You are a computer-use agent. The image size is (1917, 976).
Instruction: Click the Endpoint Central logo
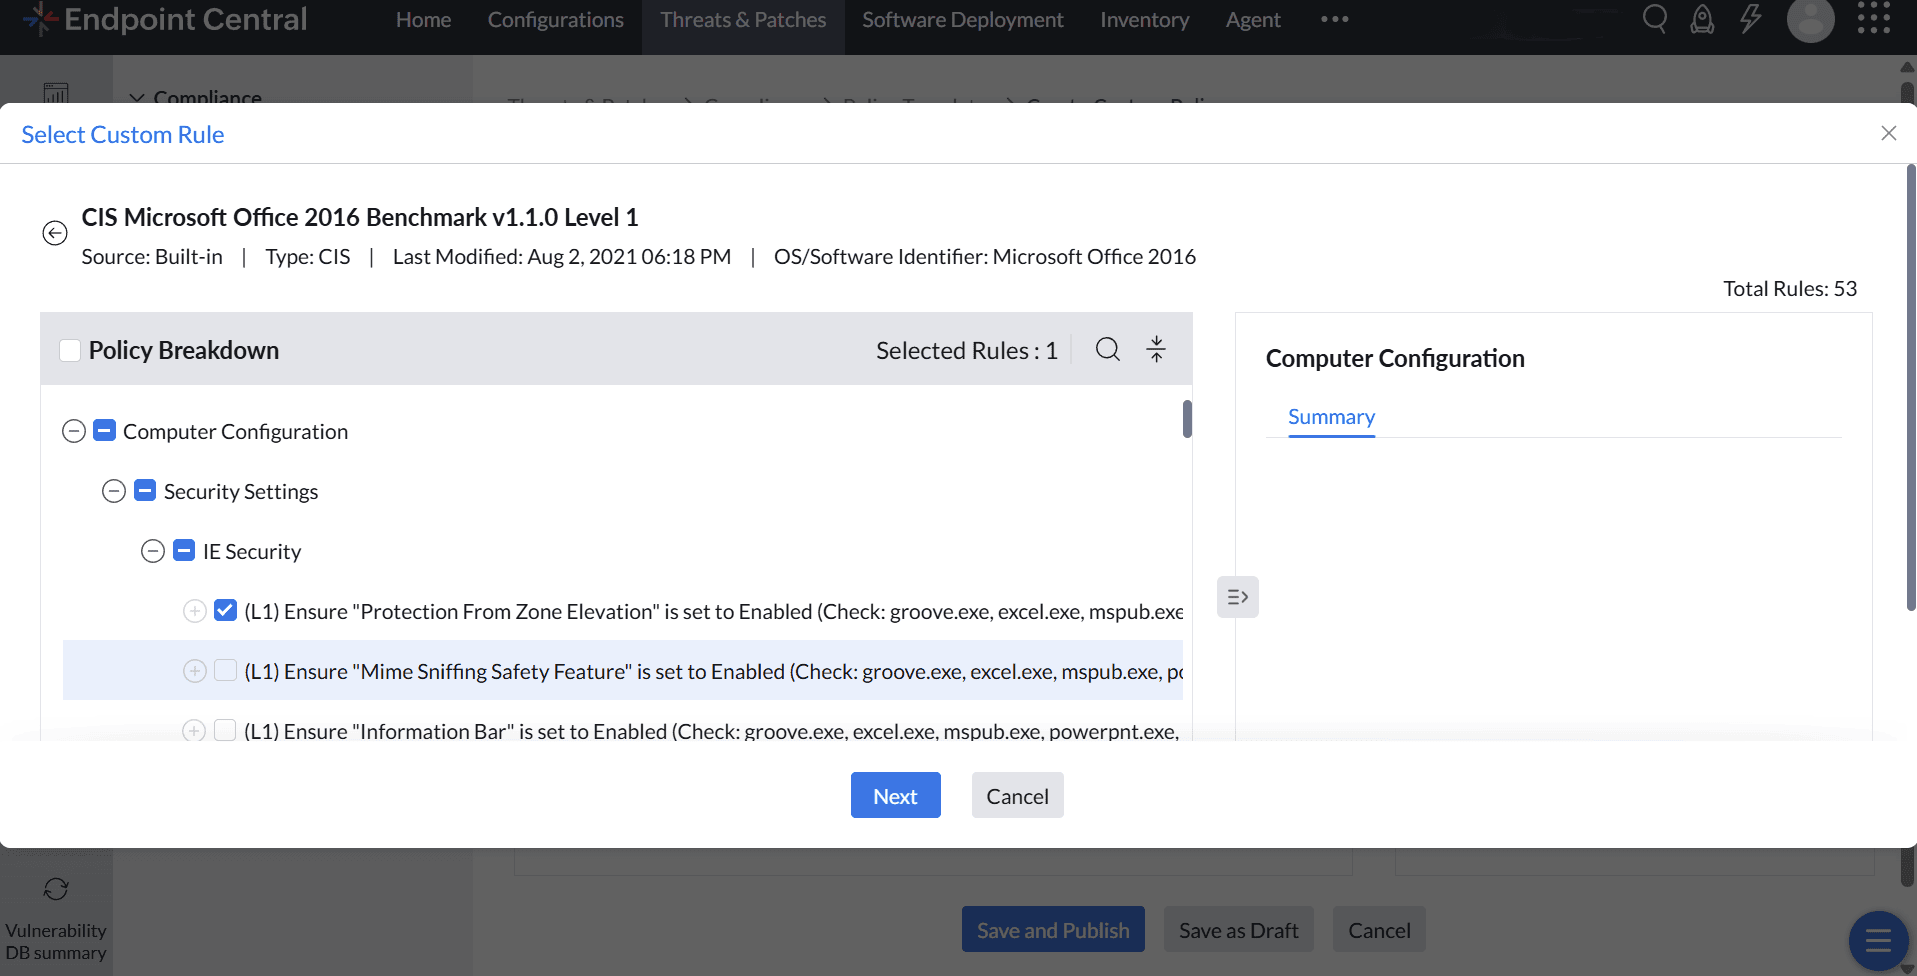[x=166, y=19]
